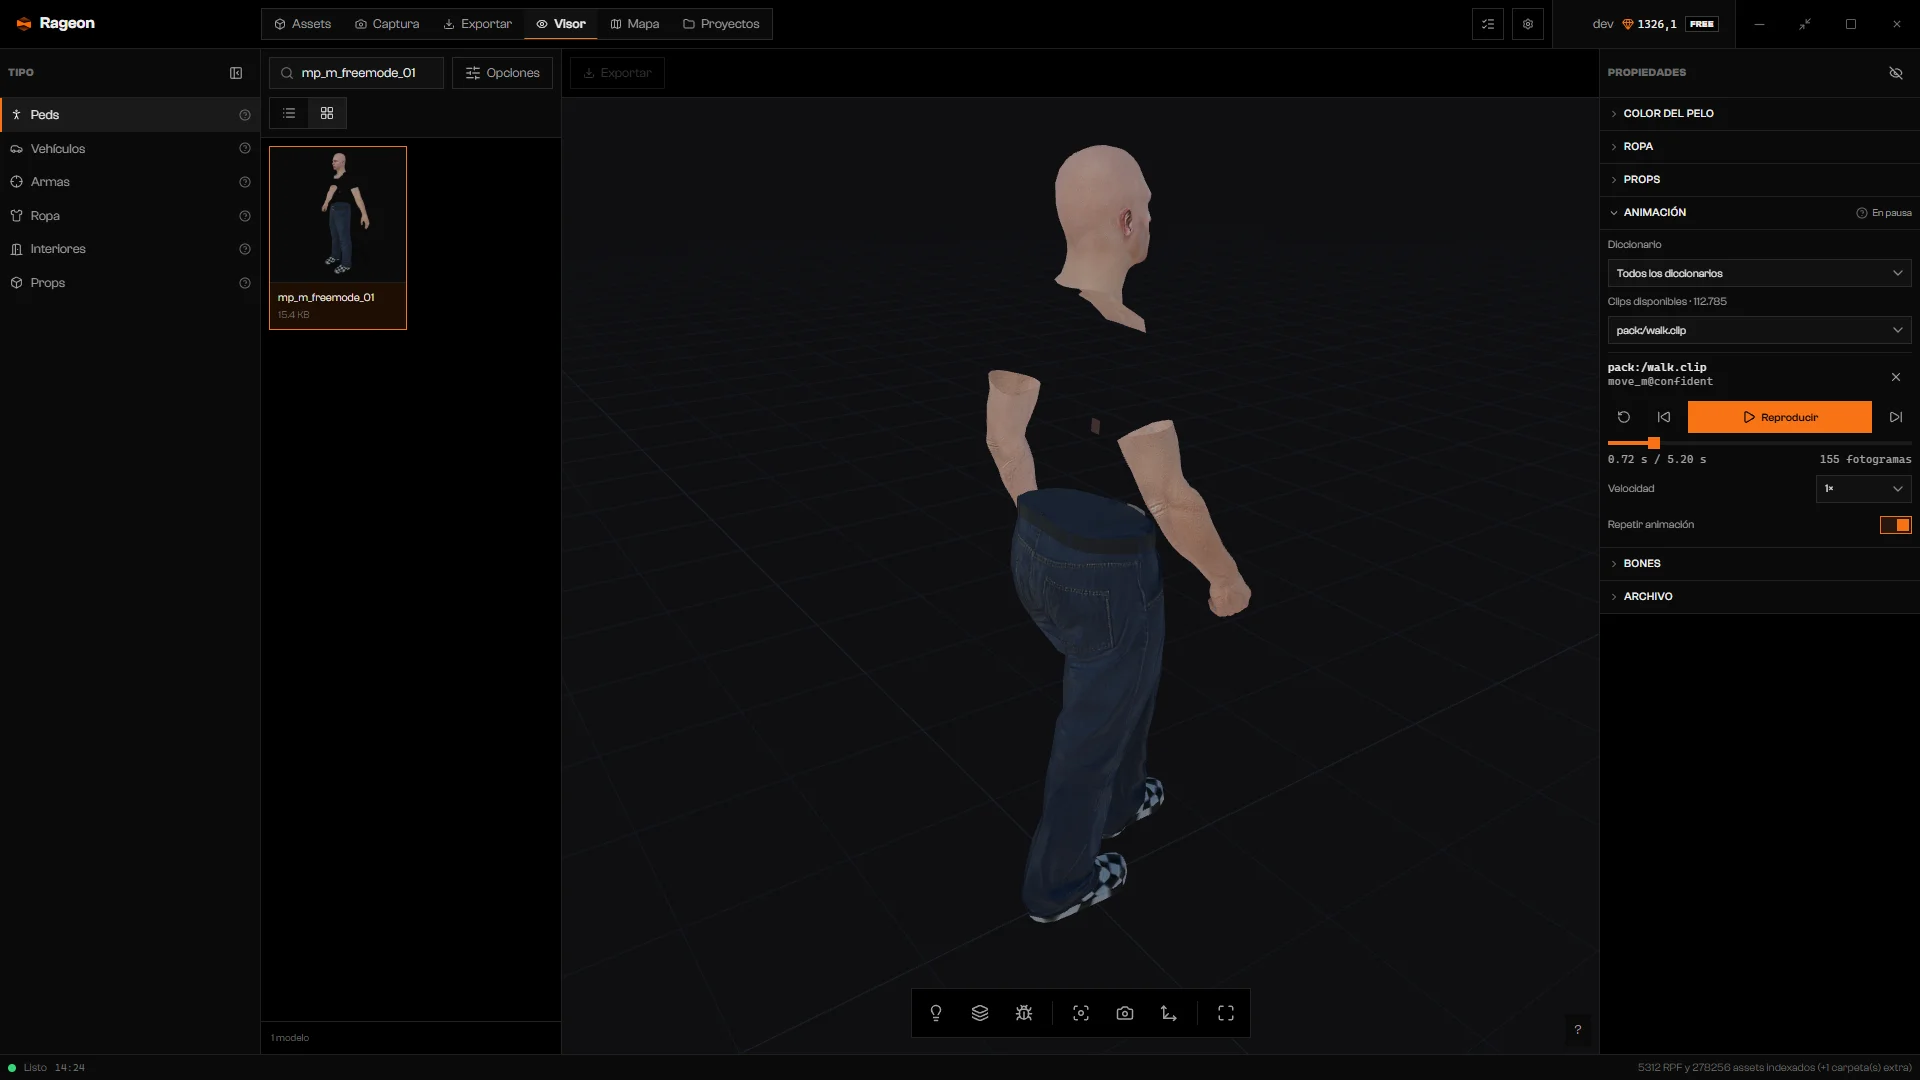This screenshot has height=1080, width=1920.
Task: Enter fullscreen viewport mode
Action: click(x=1226, y=1013)
